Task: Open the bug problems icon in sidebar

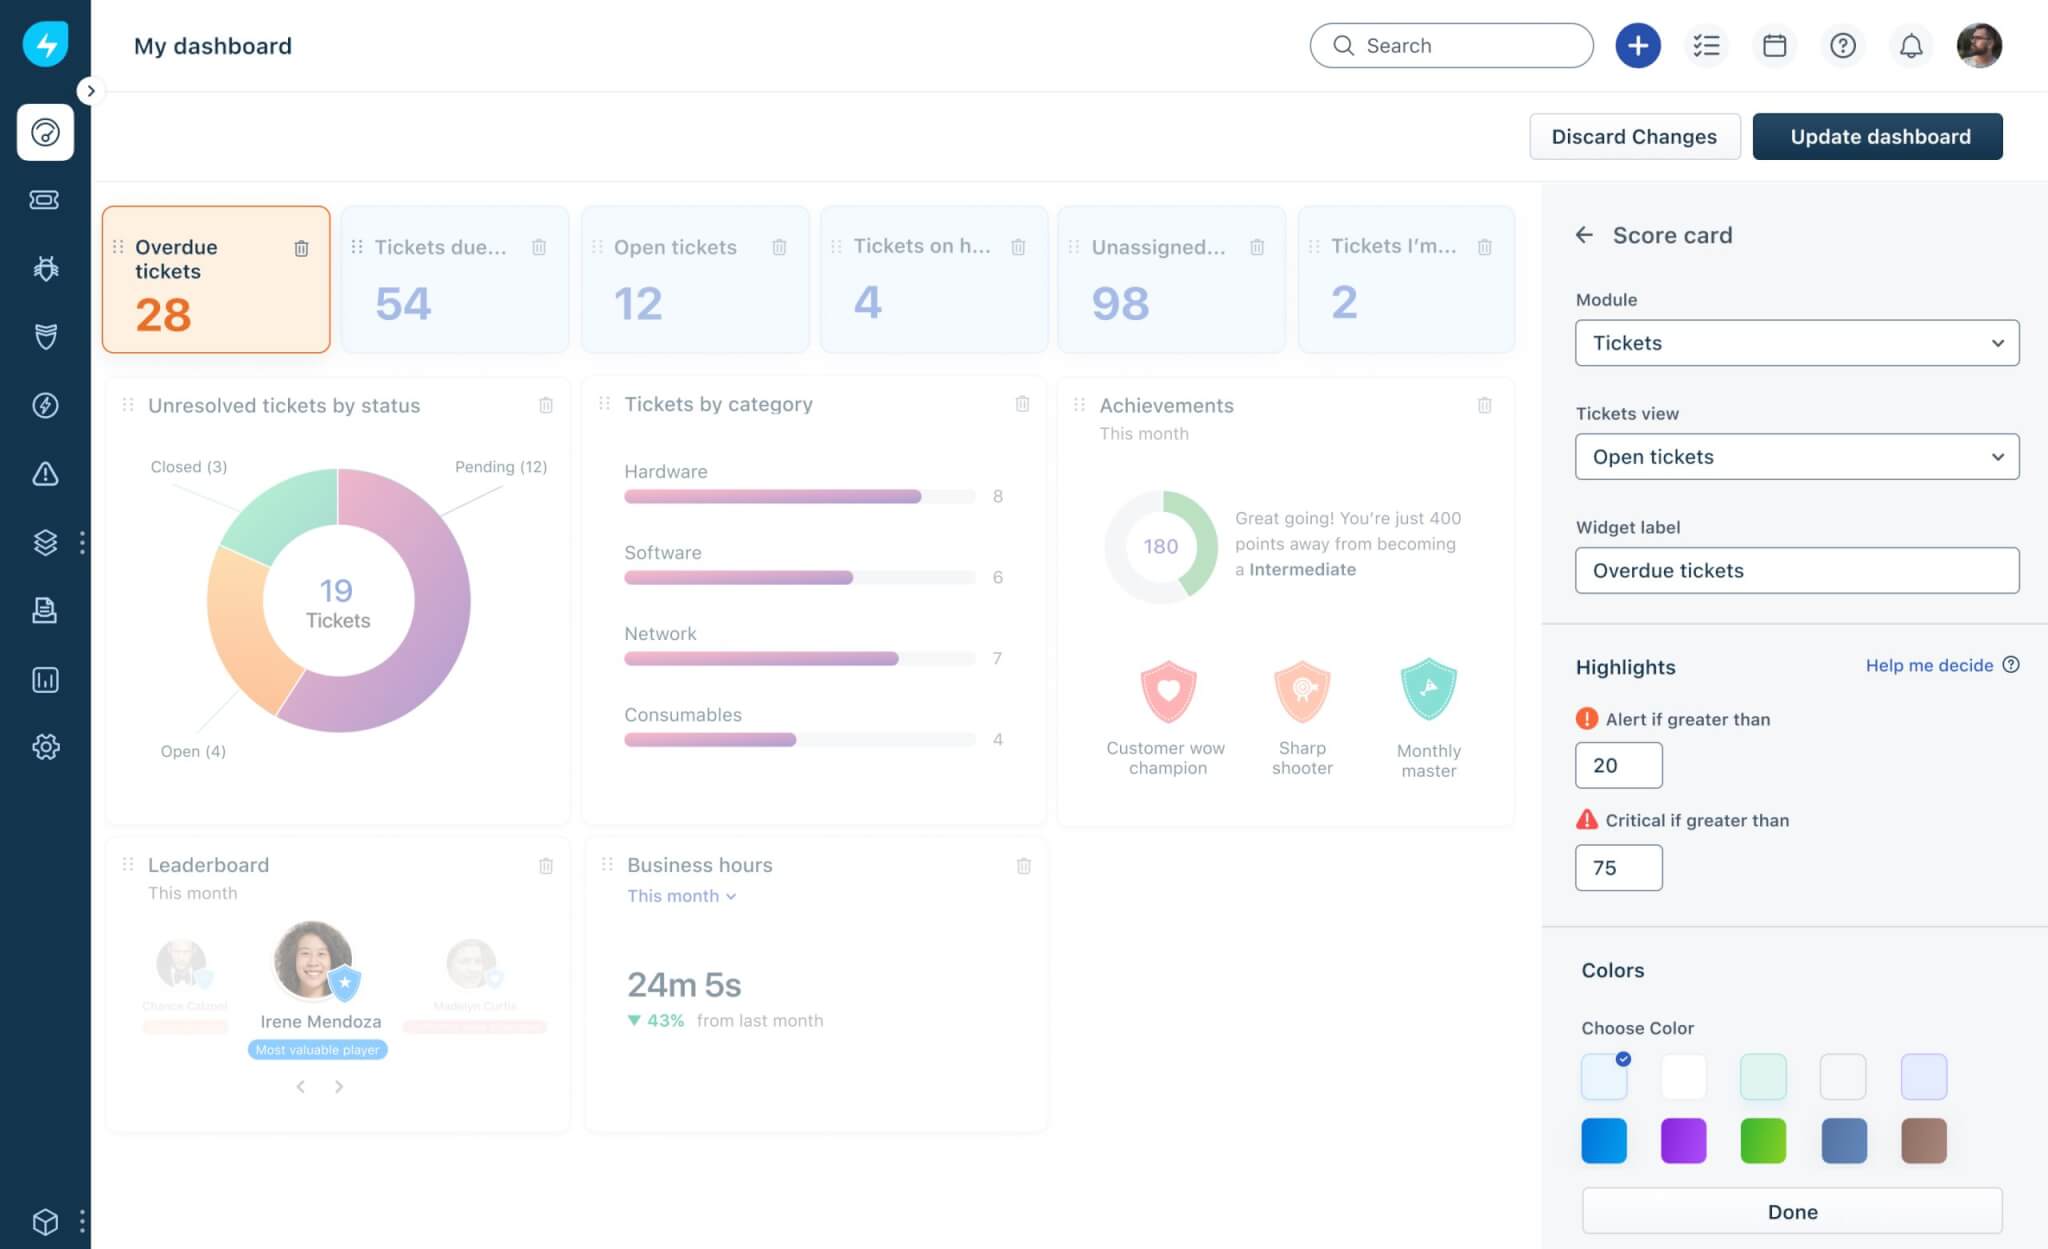Action: [45, 268]
